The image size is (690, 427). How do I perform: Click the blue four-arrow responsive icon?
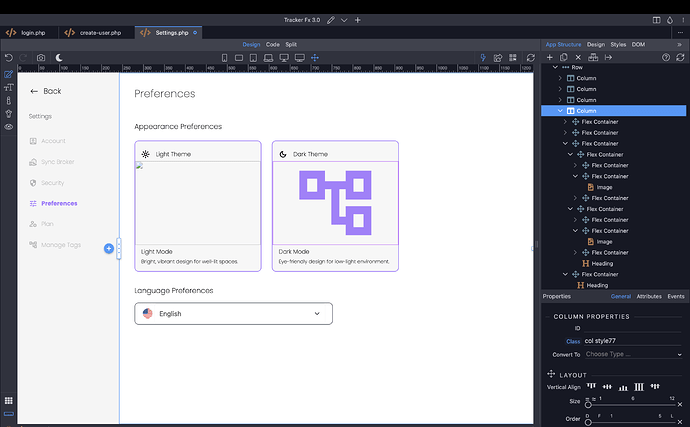pos(315,58)
